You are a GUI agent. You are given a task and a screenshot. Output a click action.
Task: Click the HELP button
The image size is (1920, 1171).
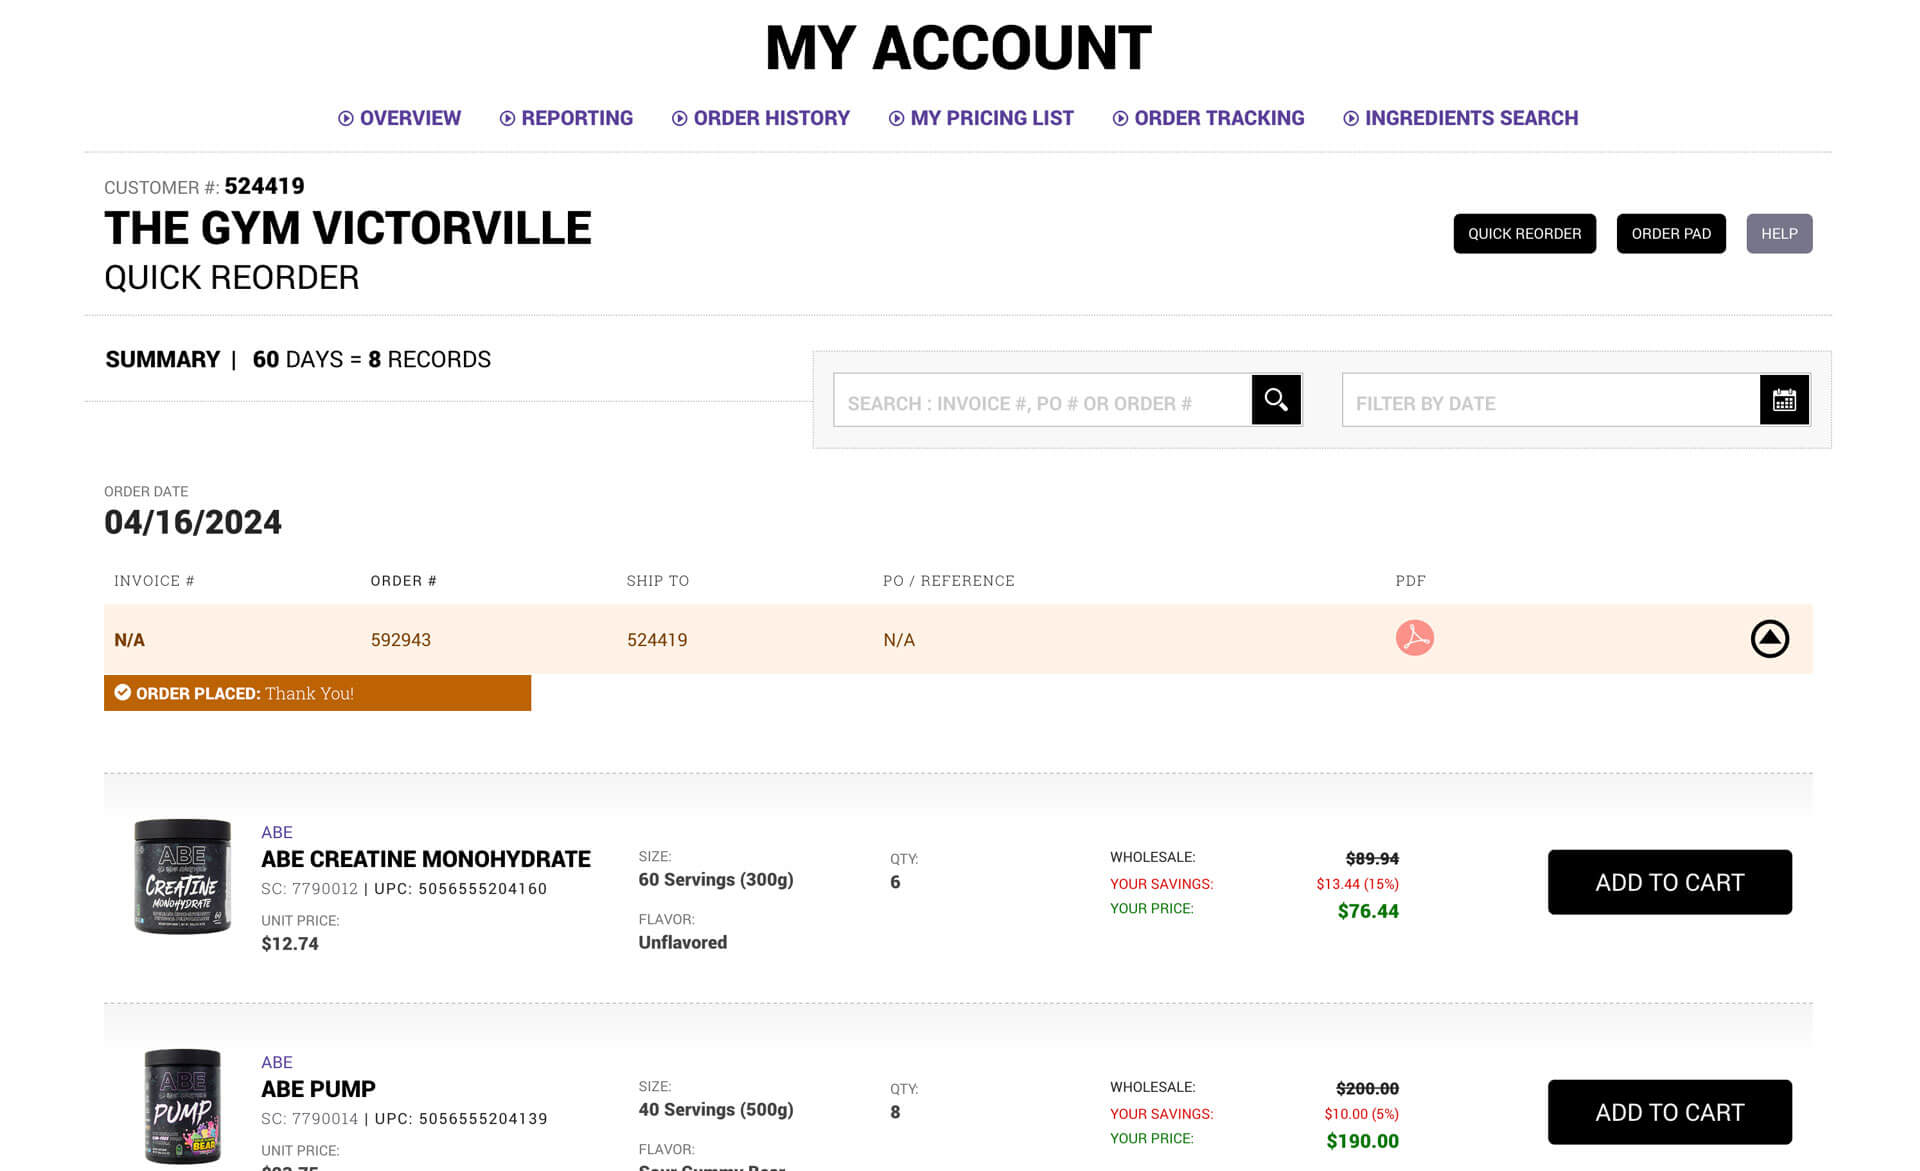(1779, 233)
